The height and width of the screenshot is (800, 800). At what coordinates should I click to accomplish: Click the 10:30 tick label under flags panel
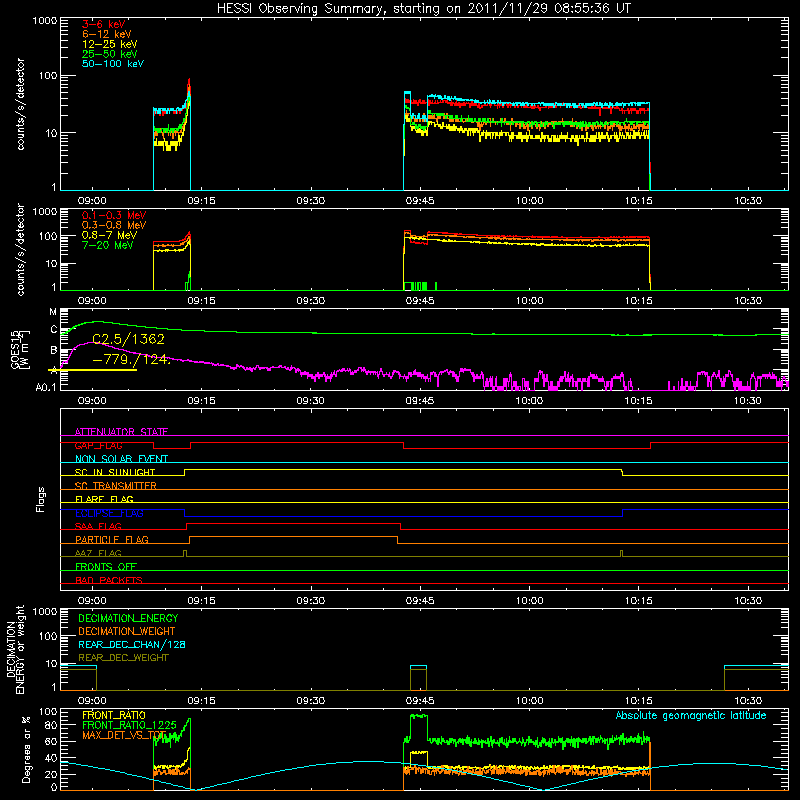[x=747, y=601]
